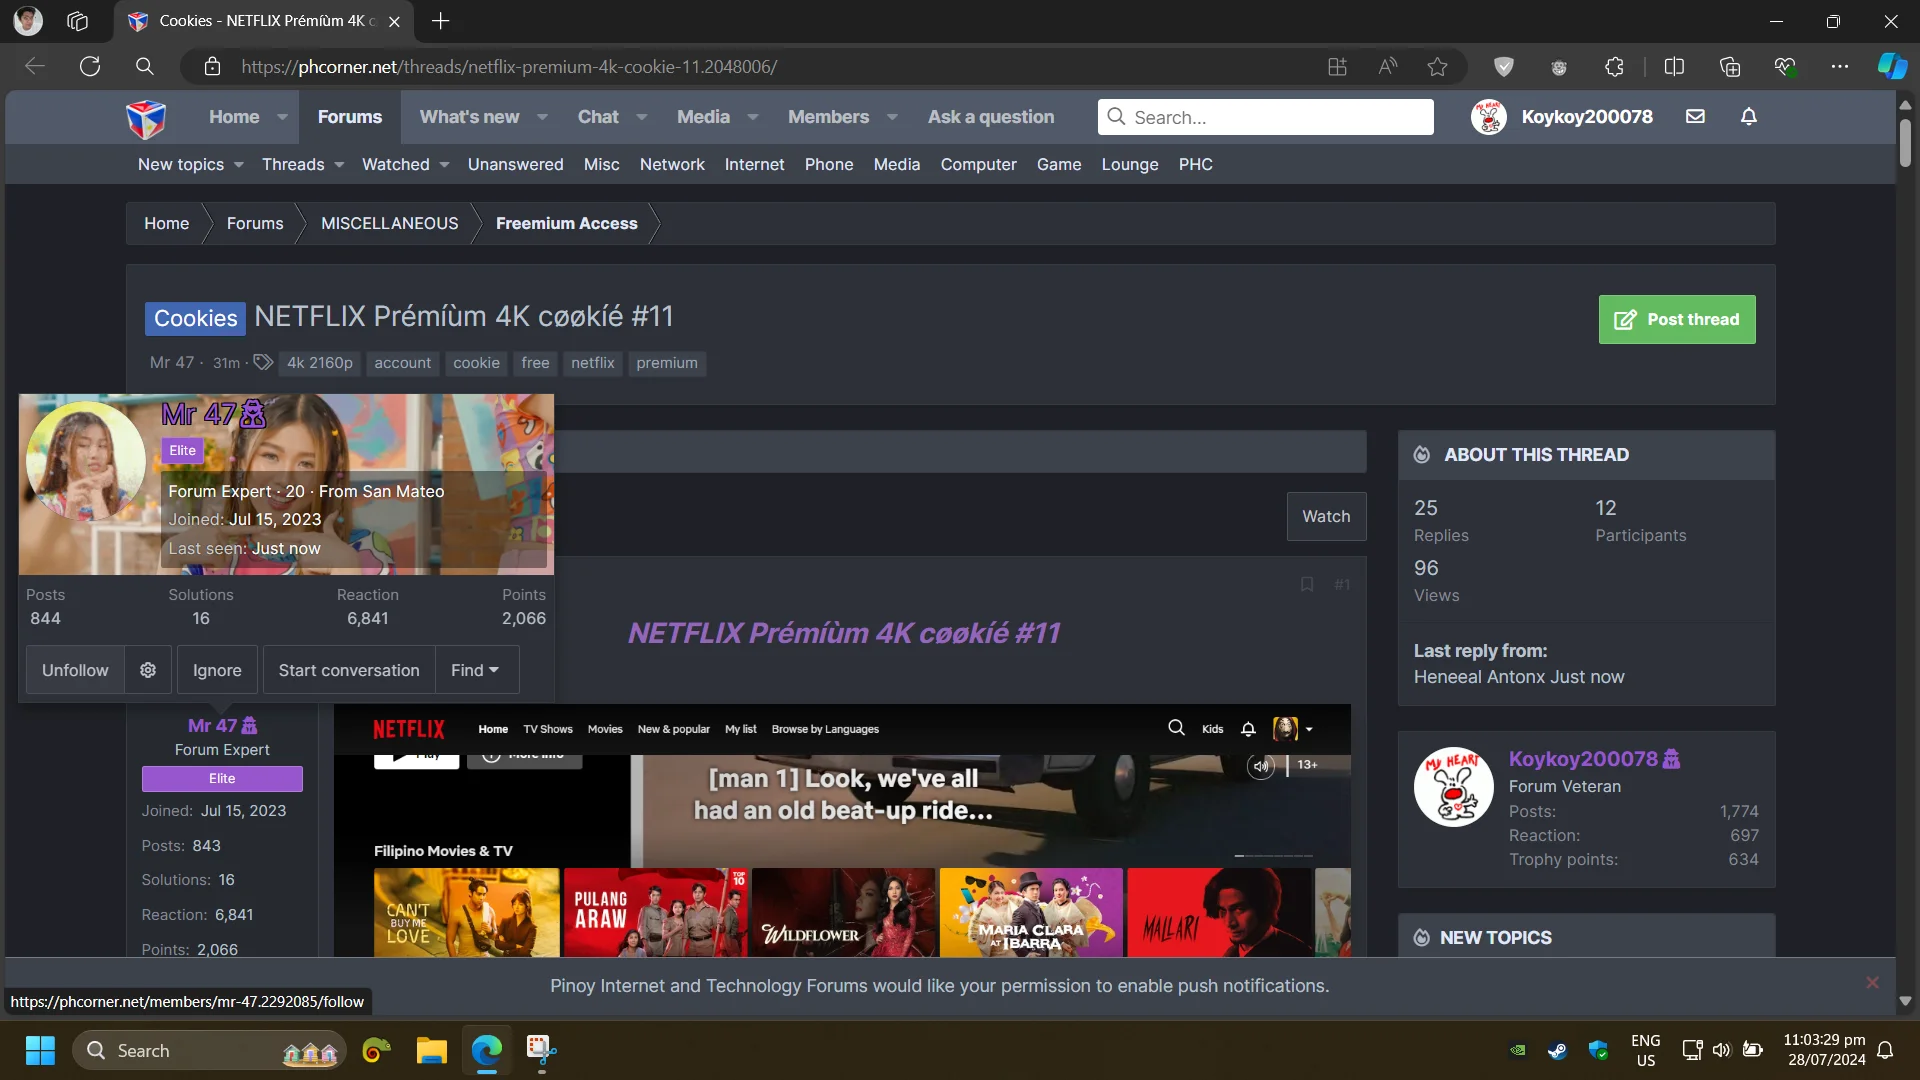Expand the Watched dropdown

point(444,164)
